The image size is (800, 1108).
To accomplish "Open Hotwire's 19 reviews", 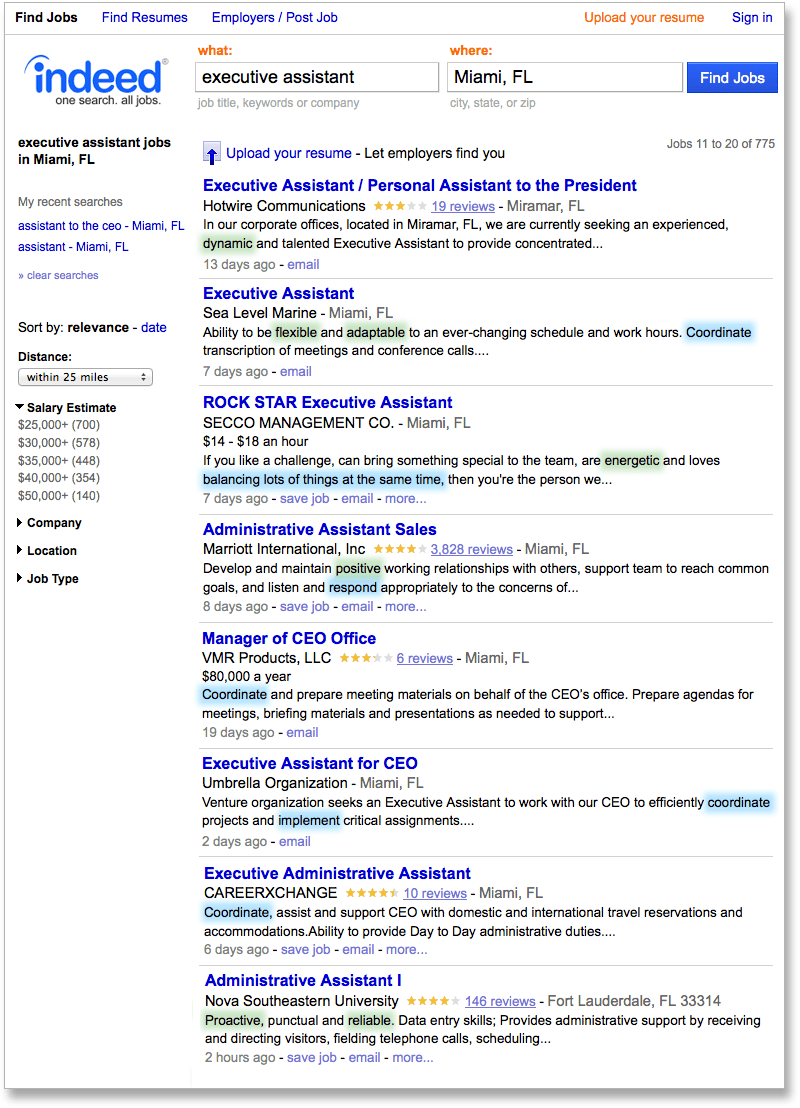I will tap(463, 206).
